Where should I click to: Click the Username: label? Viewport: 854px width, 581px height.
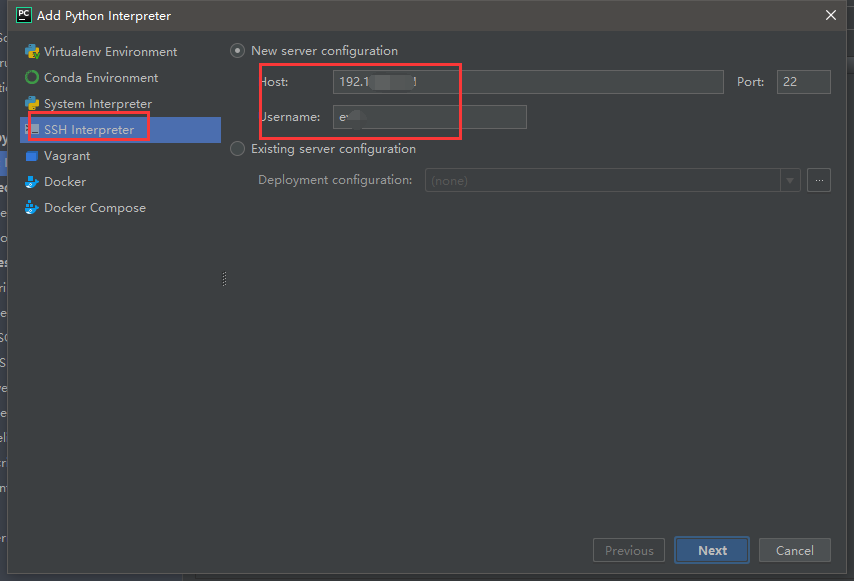[290, 117]
